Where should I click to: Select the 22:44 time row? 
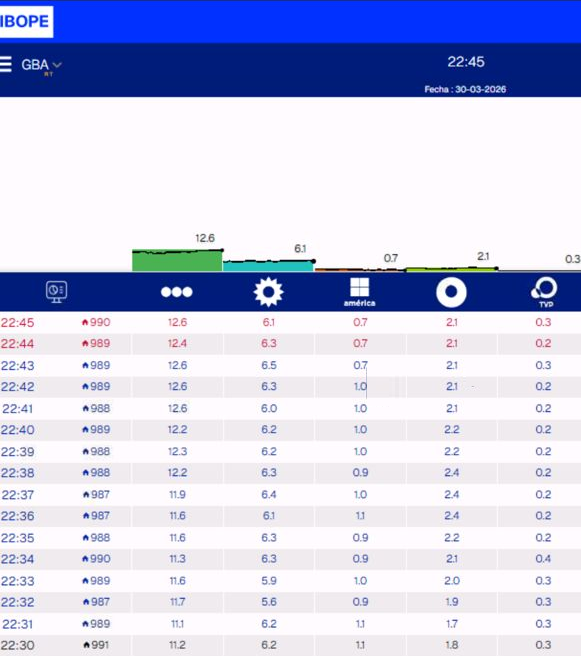(290, 344)
